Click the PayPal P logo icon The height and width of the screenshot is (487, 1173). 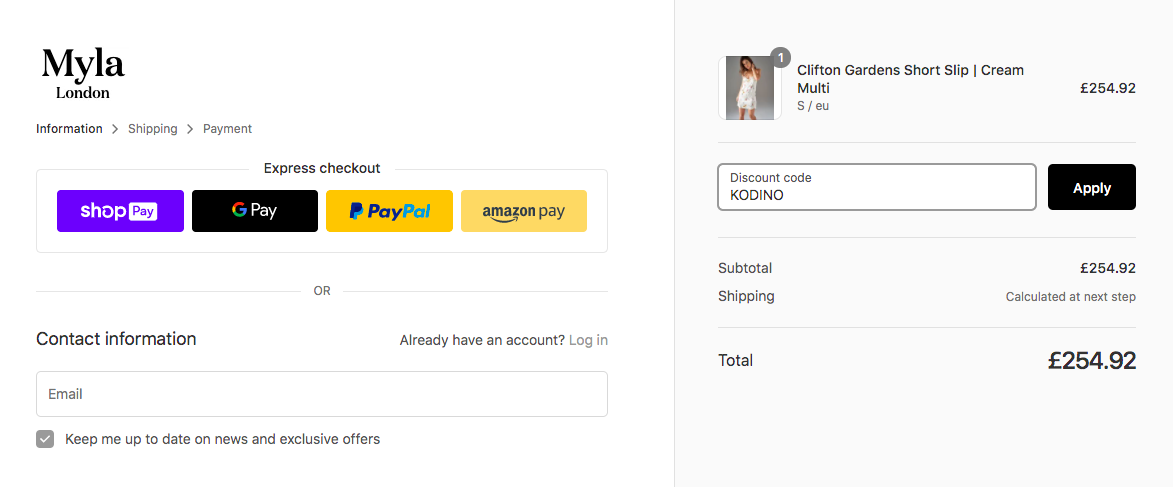pyautogui.click(x=357, y=211)
